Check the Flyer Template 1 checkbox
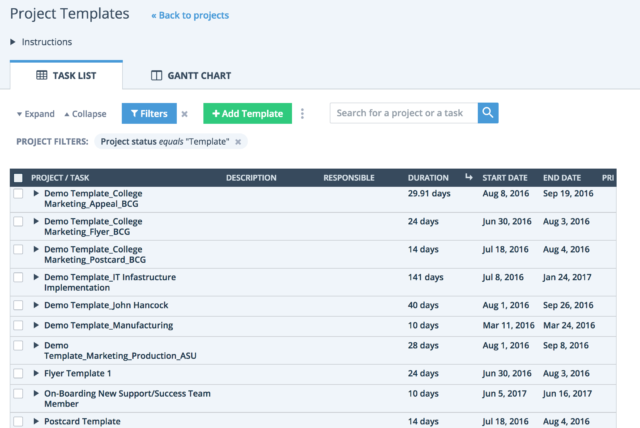This screenshot has width=640, height=428. coord(18,373)
